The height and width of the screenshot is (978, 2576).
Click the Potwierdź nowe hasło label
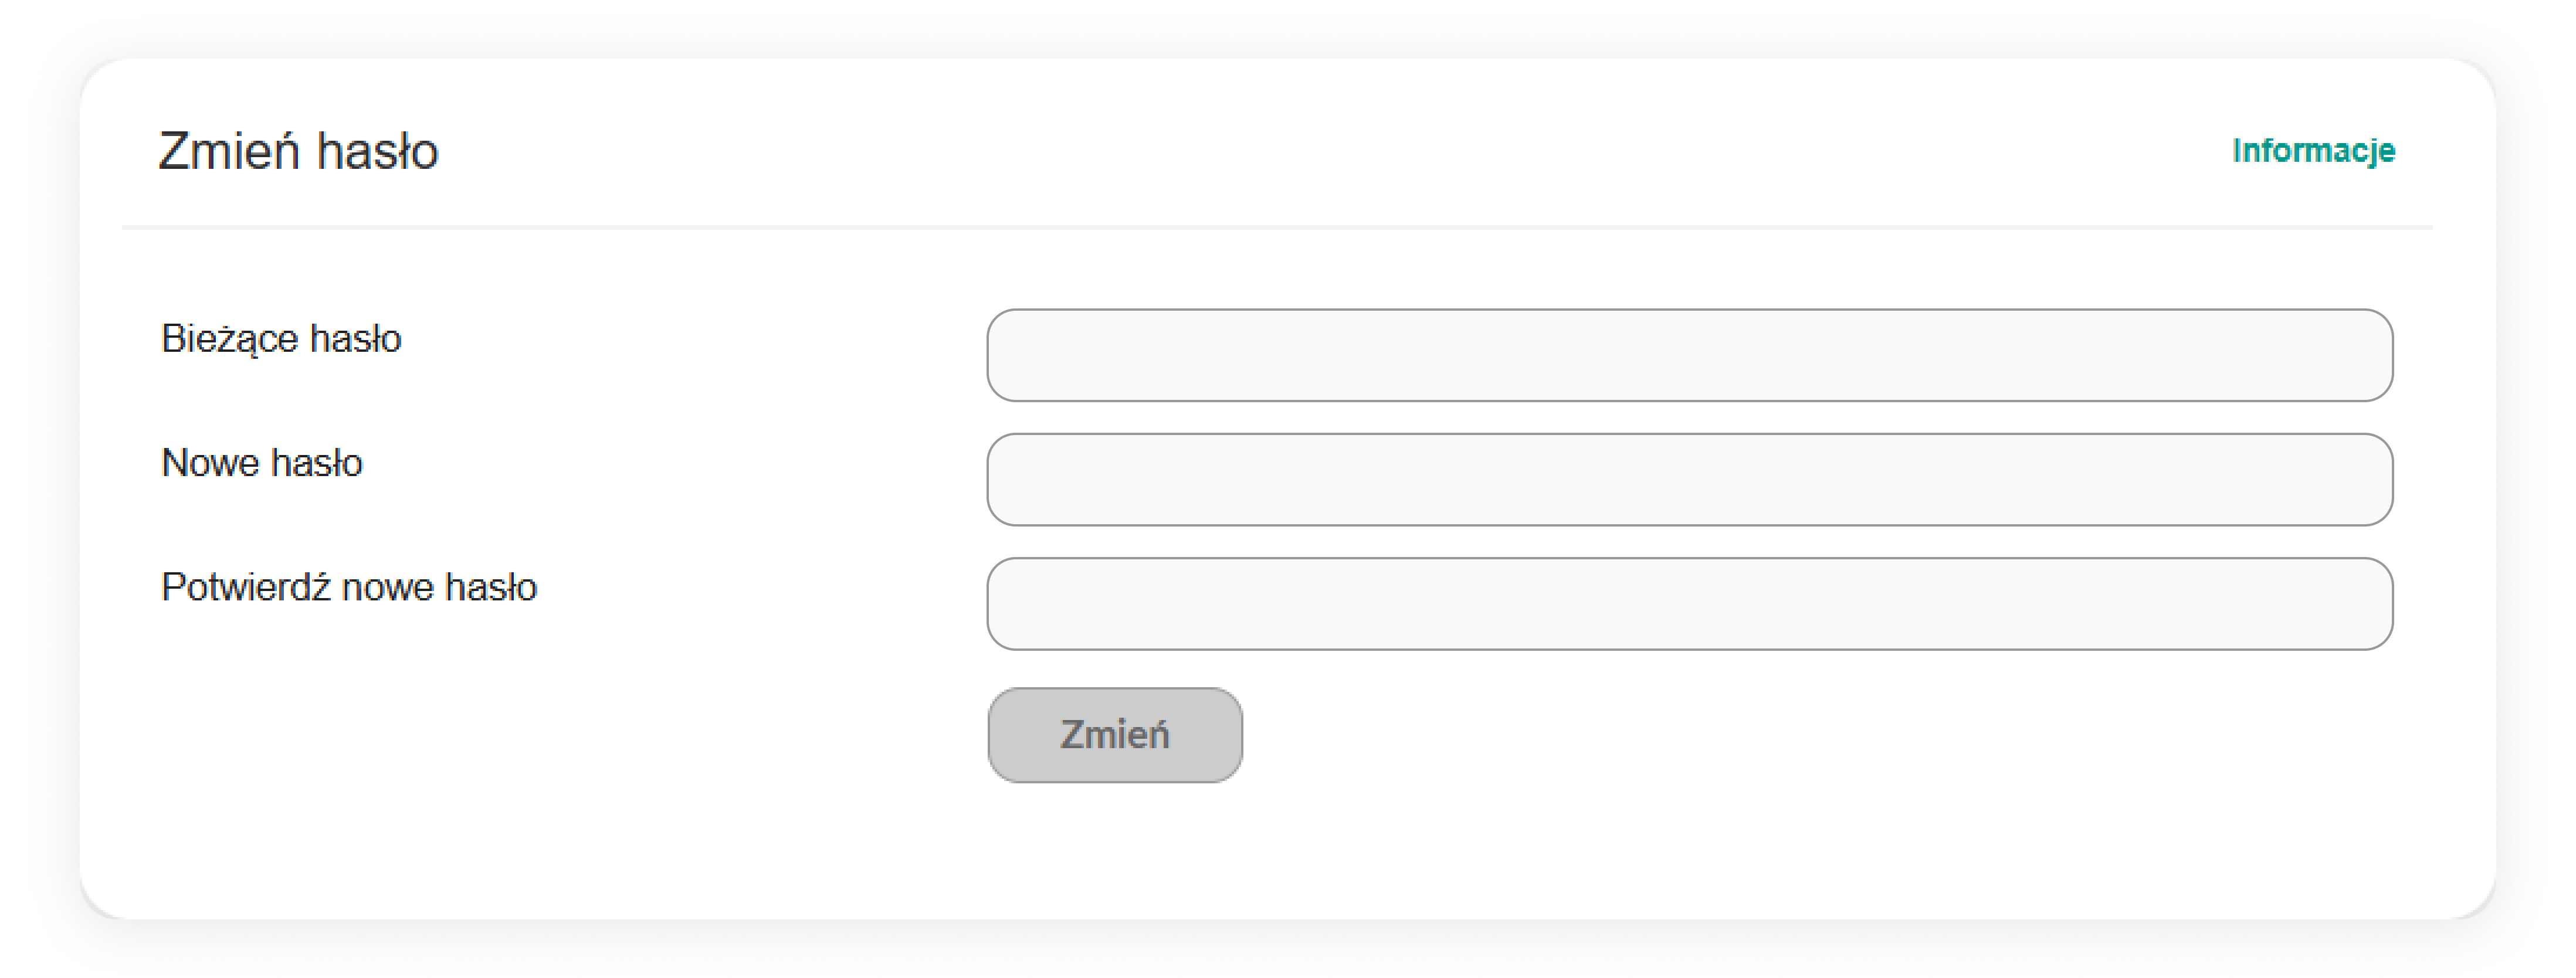coord(349,587)
